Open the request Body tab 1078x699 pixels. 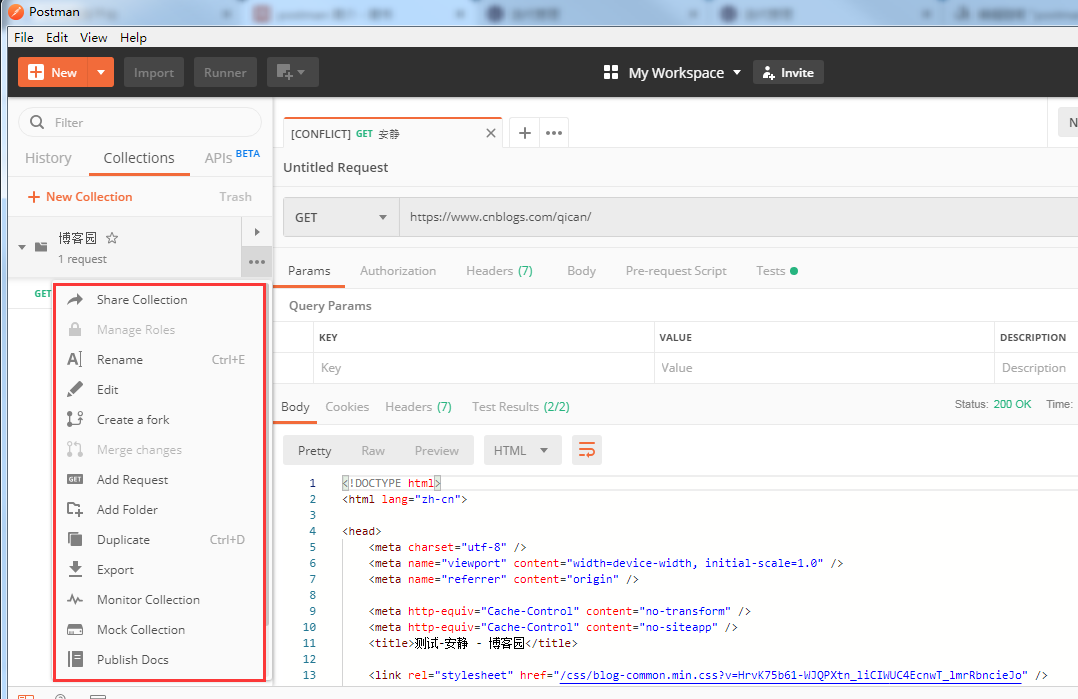(x=582, y=271)
